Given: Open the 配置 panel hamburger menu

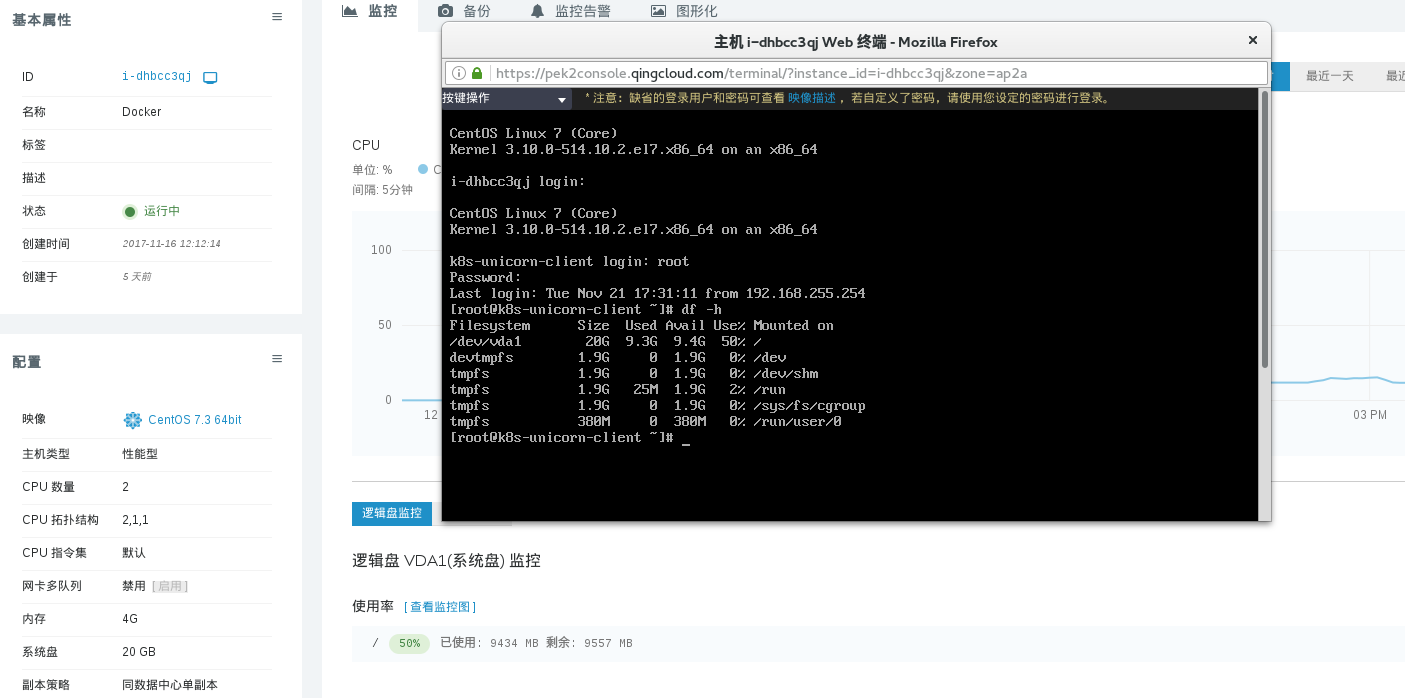Looking at the screenshot, I should 277,358.
